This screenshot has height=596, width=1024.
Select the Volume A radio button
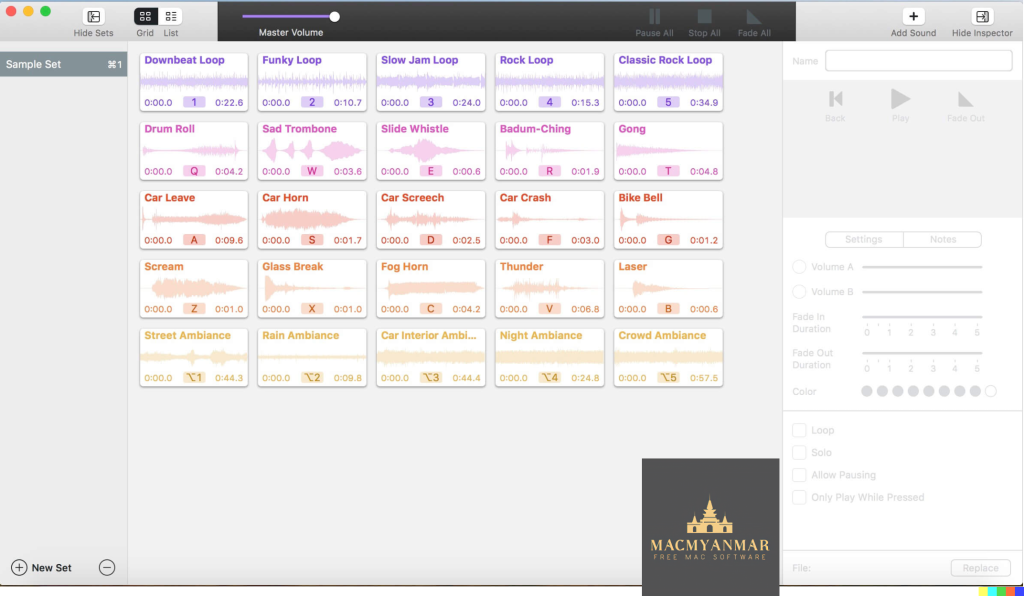(799, 267)
